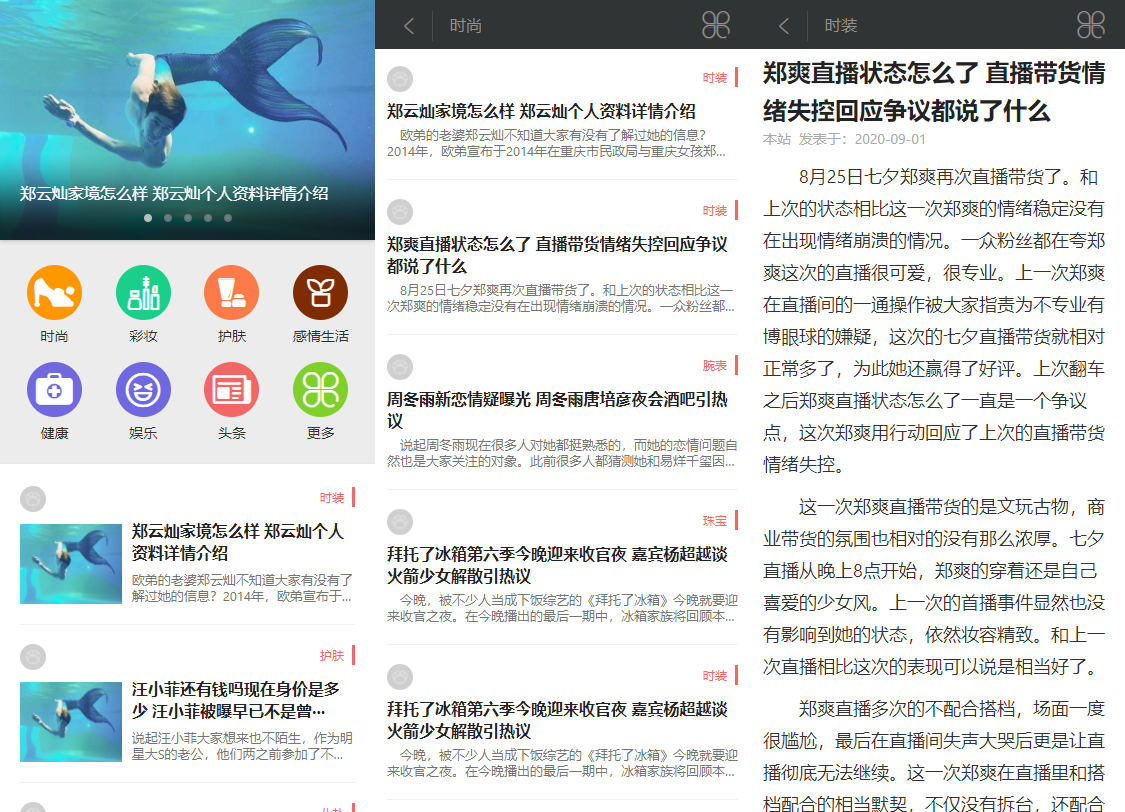Viewport: 1125px width, 812px height.
Task: Open thumbnail beside home-list 郑云灿 article
Action: pos(71,564)
